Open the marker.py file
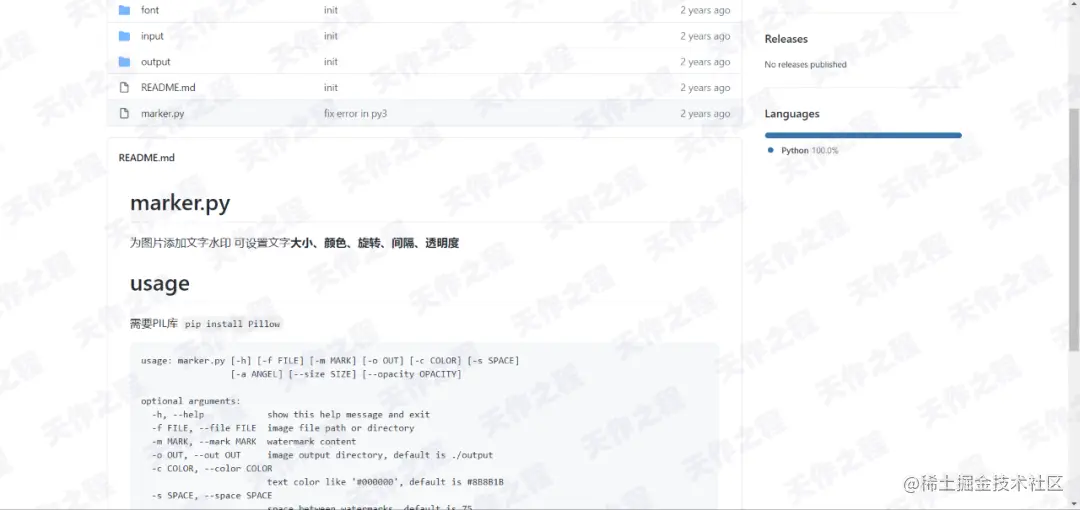 pyautogui.click(x=163, y=113)
